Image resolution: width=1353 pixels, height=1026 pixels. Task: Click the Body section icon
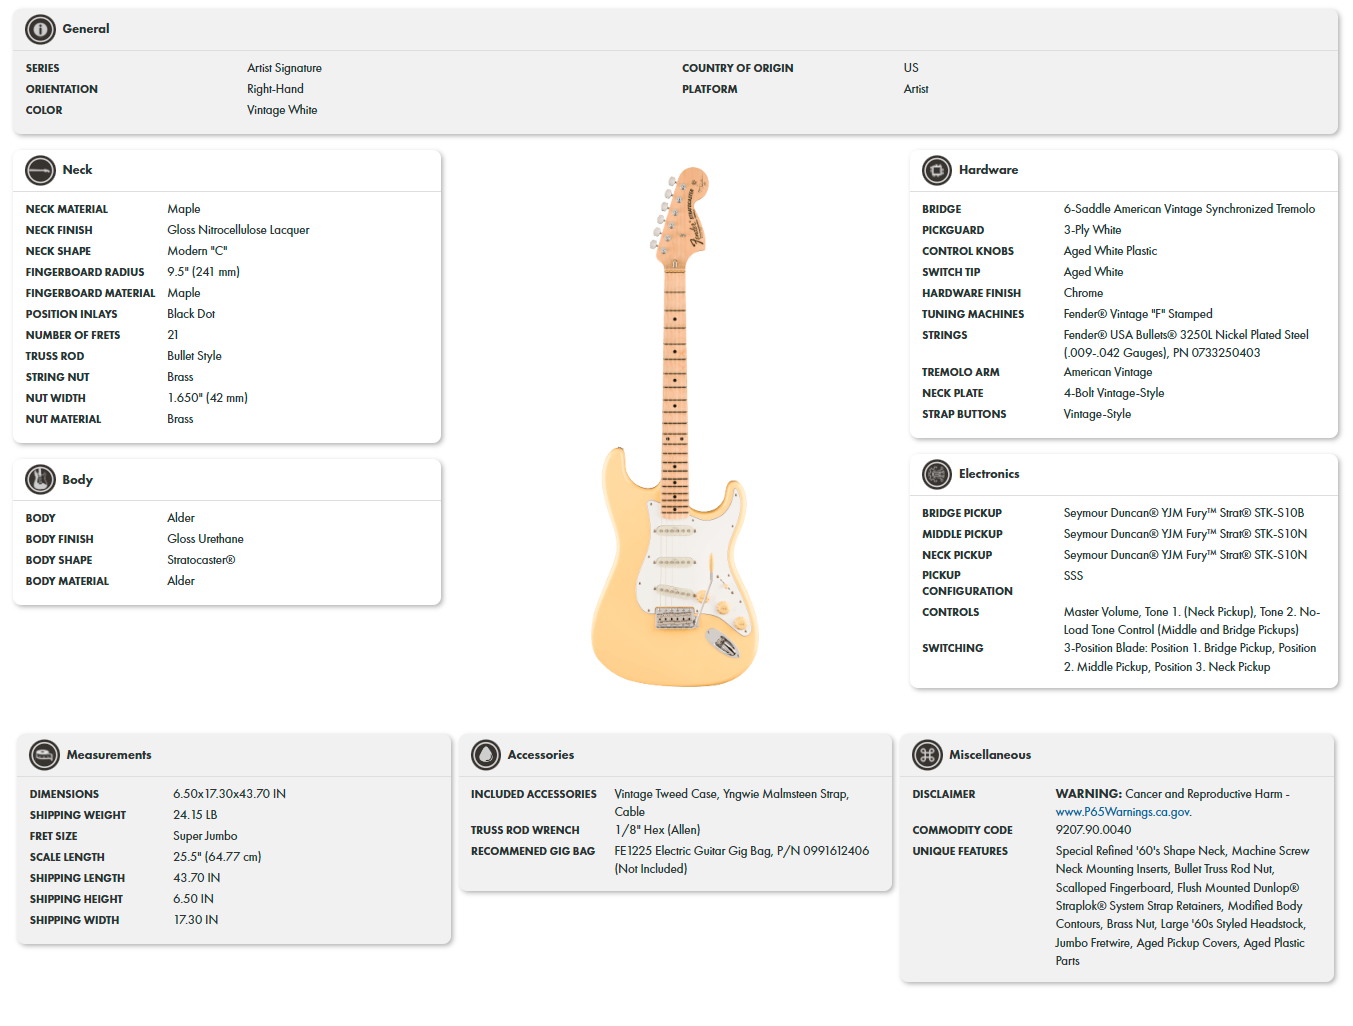click(40, 479)
